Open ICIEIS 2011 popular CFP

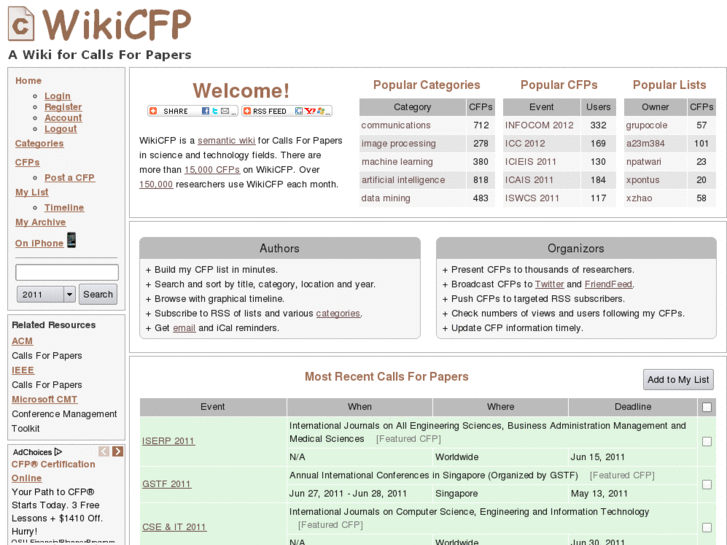tap(530, 162)
